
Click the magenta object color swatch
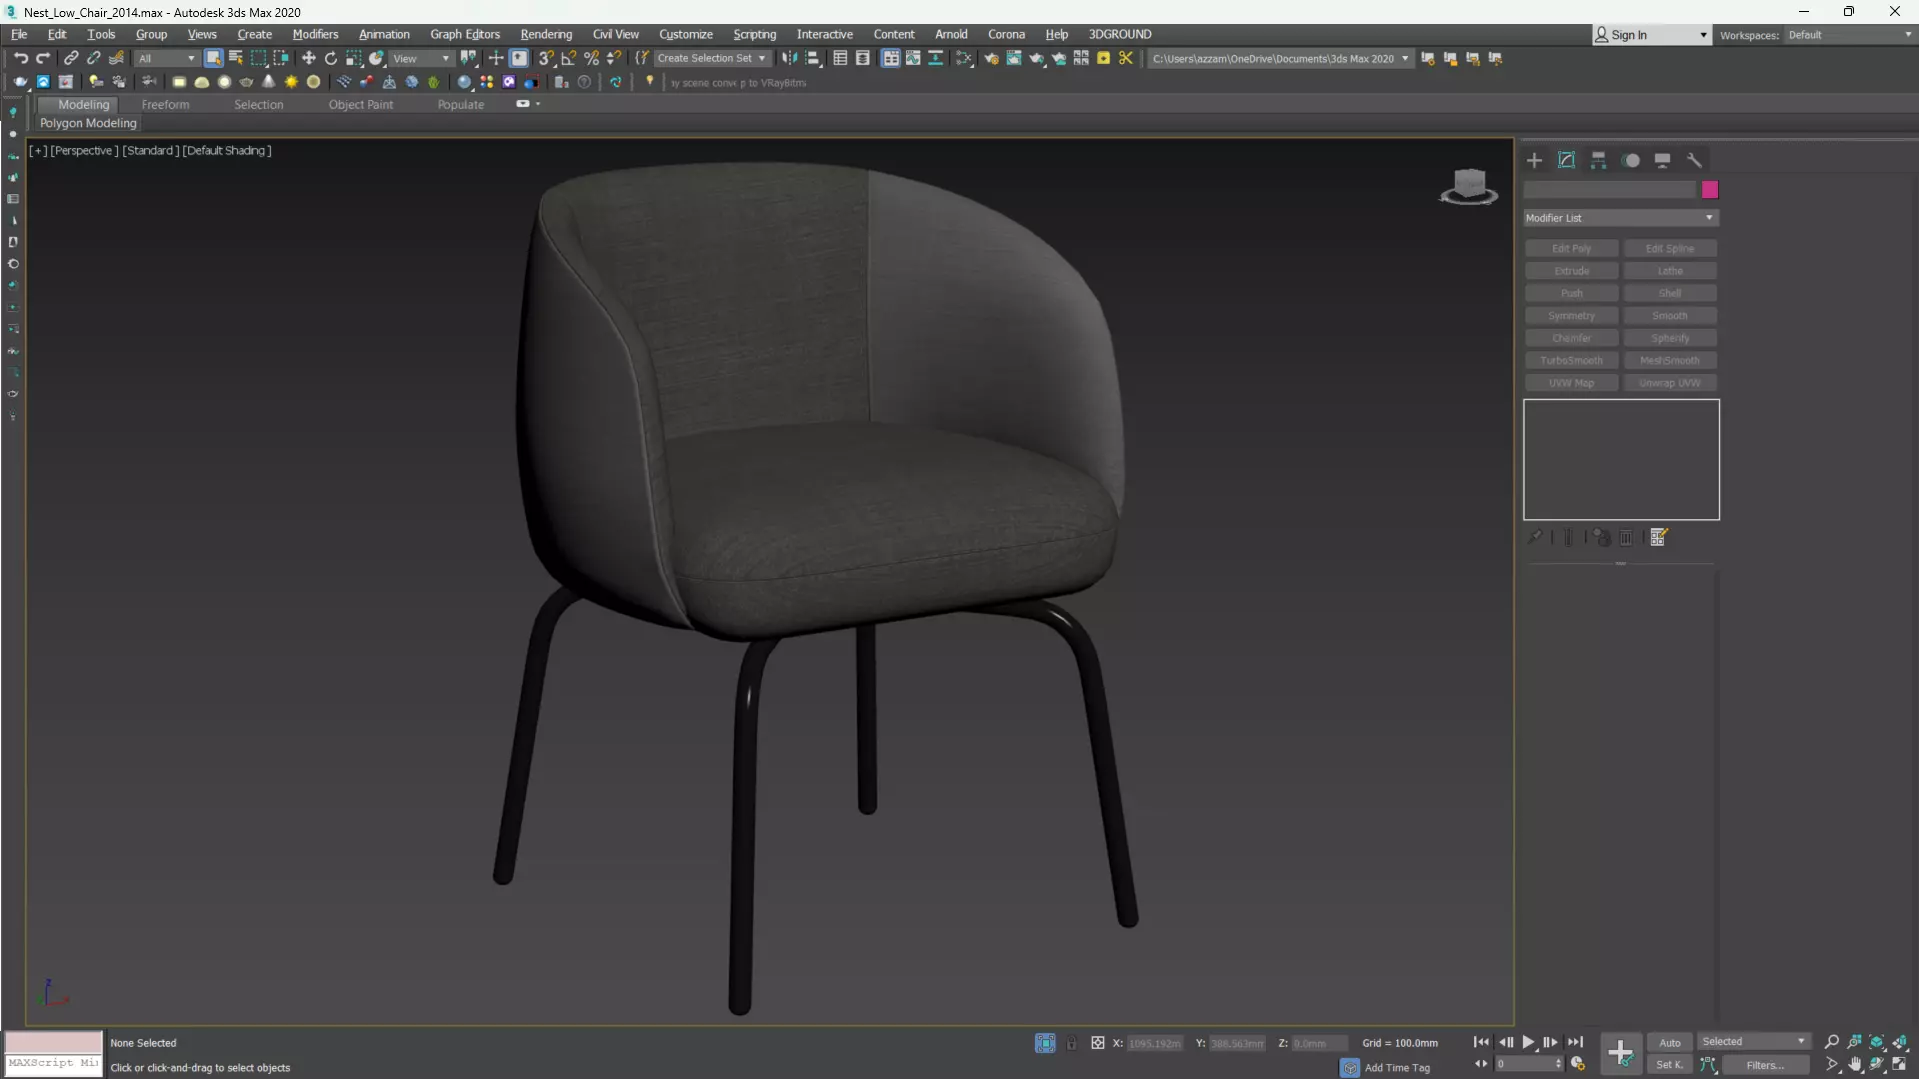point(1710,190)
